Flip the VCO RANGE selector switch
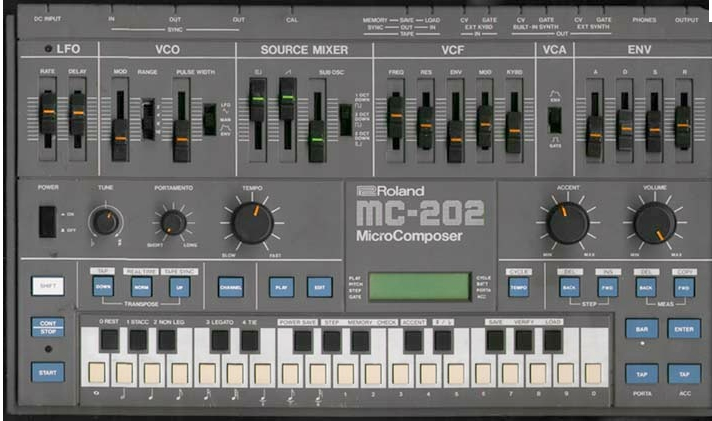The width and height of the screenshot is (712, 421). pyautogui.click(x=148, y=119)
